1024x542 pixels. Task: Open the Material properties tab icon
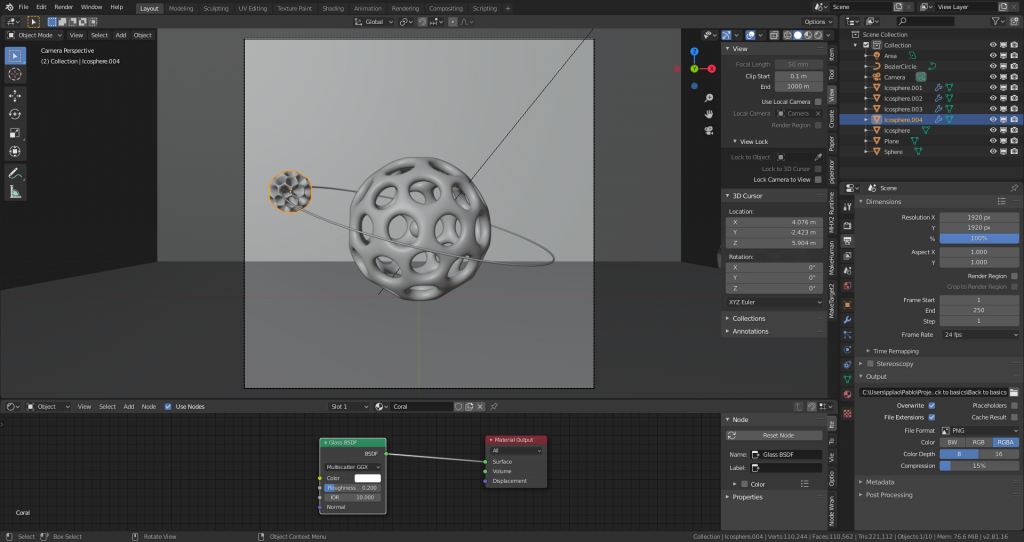pyautogui.click(x=847, y=394)
